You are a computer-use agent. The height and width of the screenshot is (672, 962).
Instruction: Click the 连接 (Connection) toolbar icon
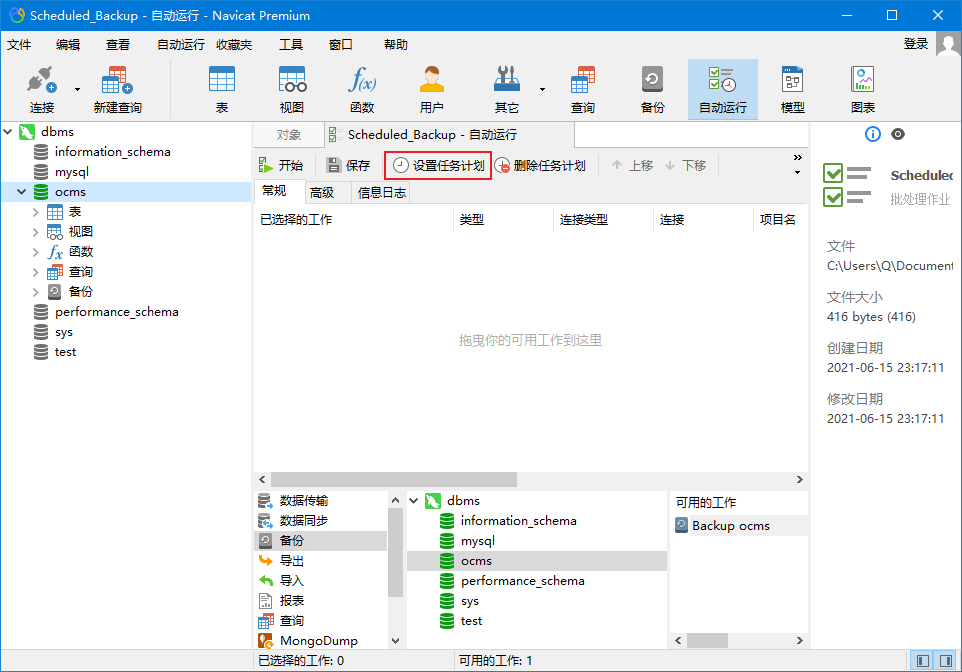[41, 88]
